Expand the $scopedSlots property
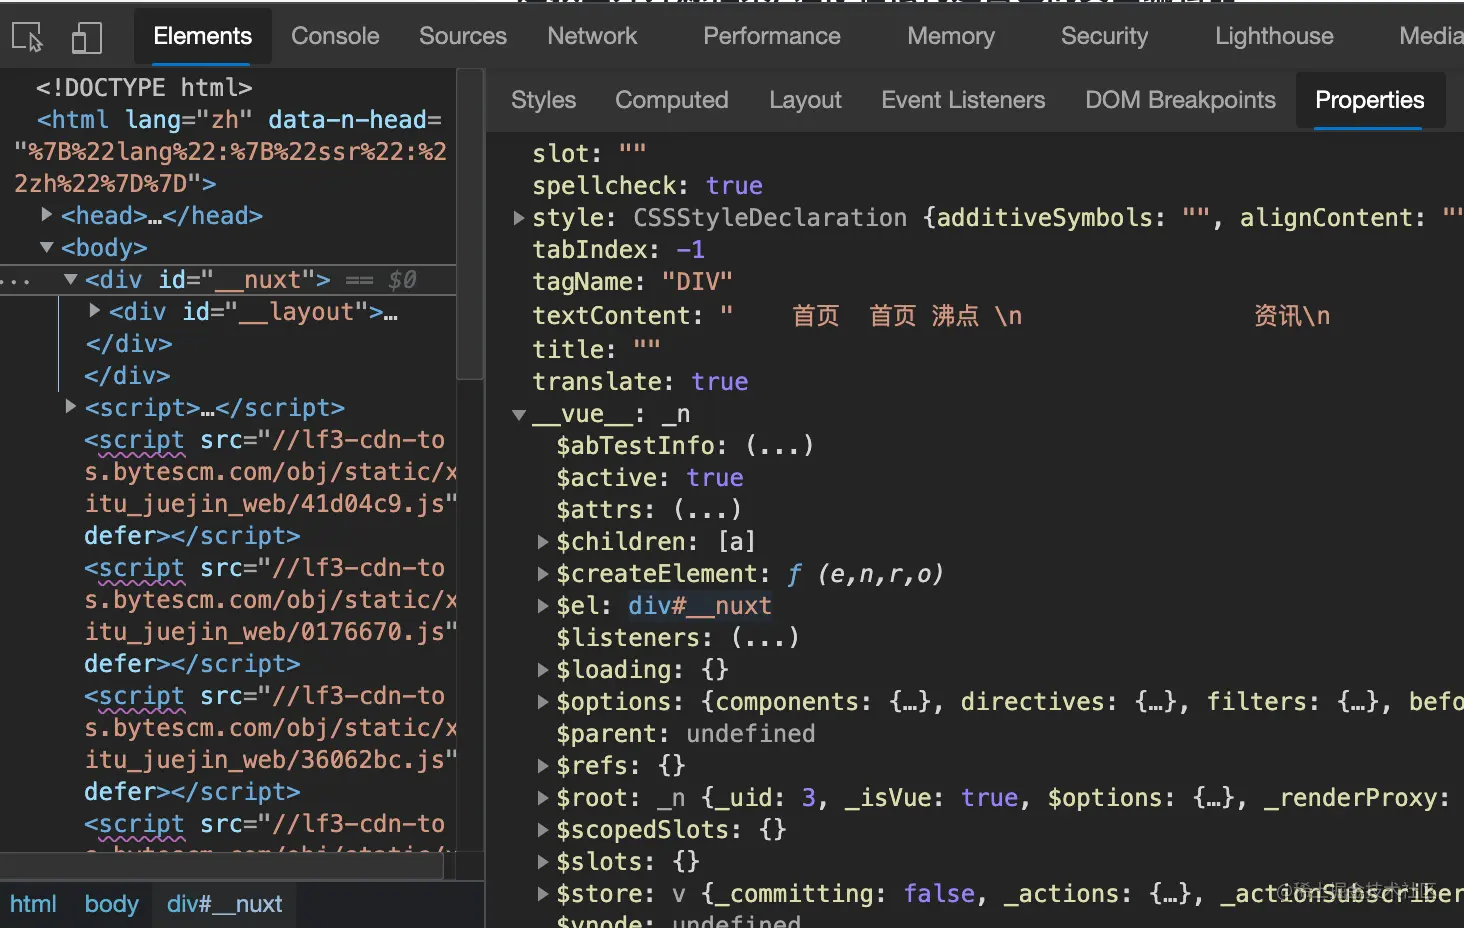The height and width of the screenshot is (928, 1464). (x=543, y=829)
